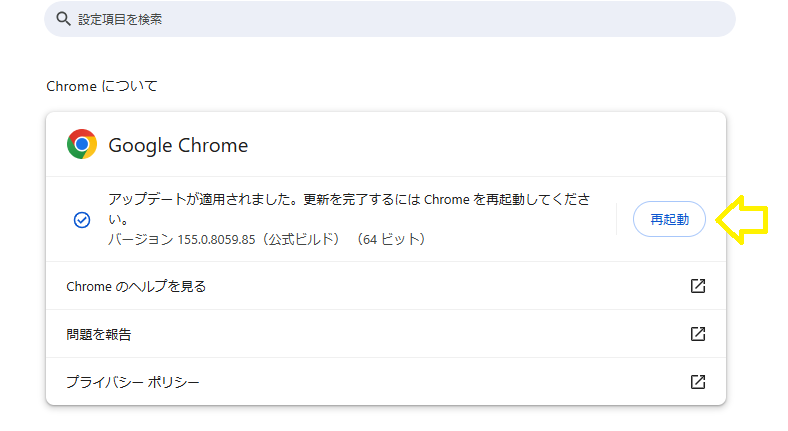Open the 問題を報告 row
This screenshot has height=431, width=788.
[386, 334]
